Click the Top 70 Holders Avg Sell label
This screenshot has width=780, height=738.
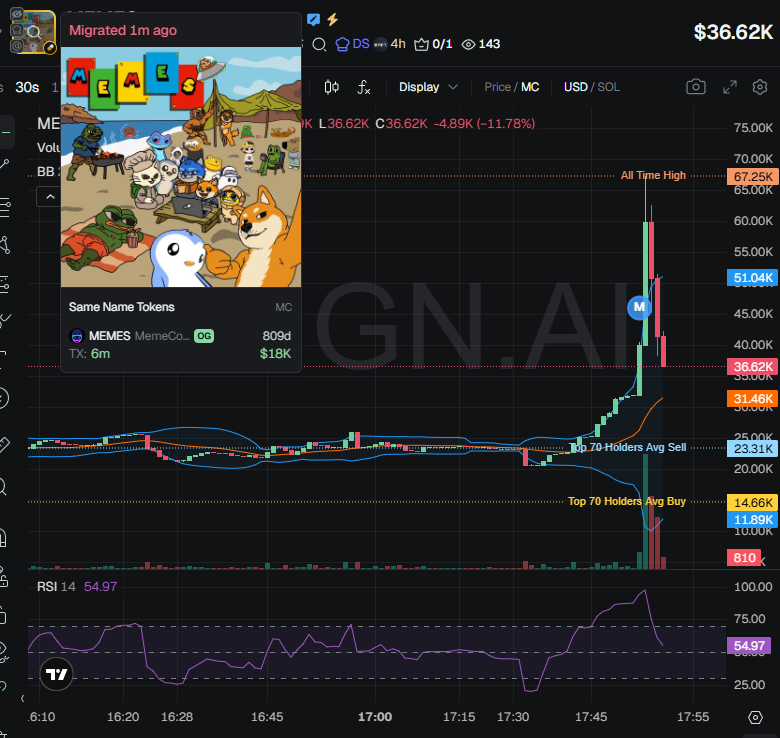627,448
